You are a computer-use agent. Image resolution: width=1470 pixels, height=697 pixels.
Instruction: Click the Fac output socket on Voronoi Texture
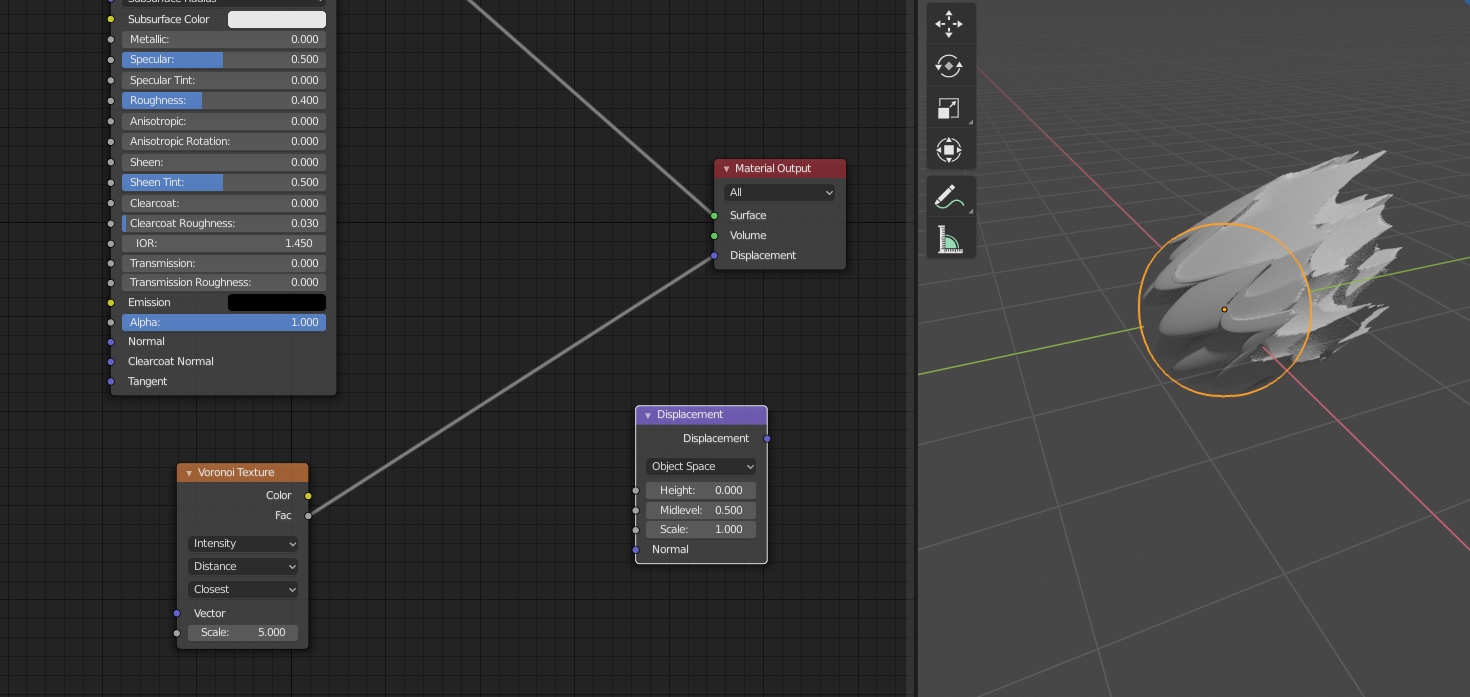(x=309, y=515)
